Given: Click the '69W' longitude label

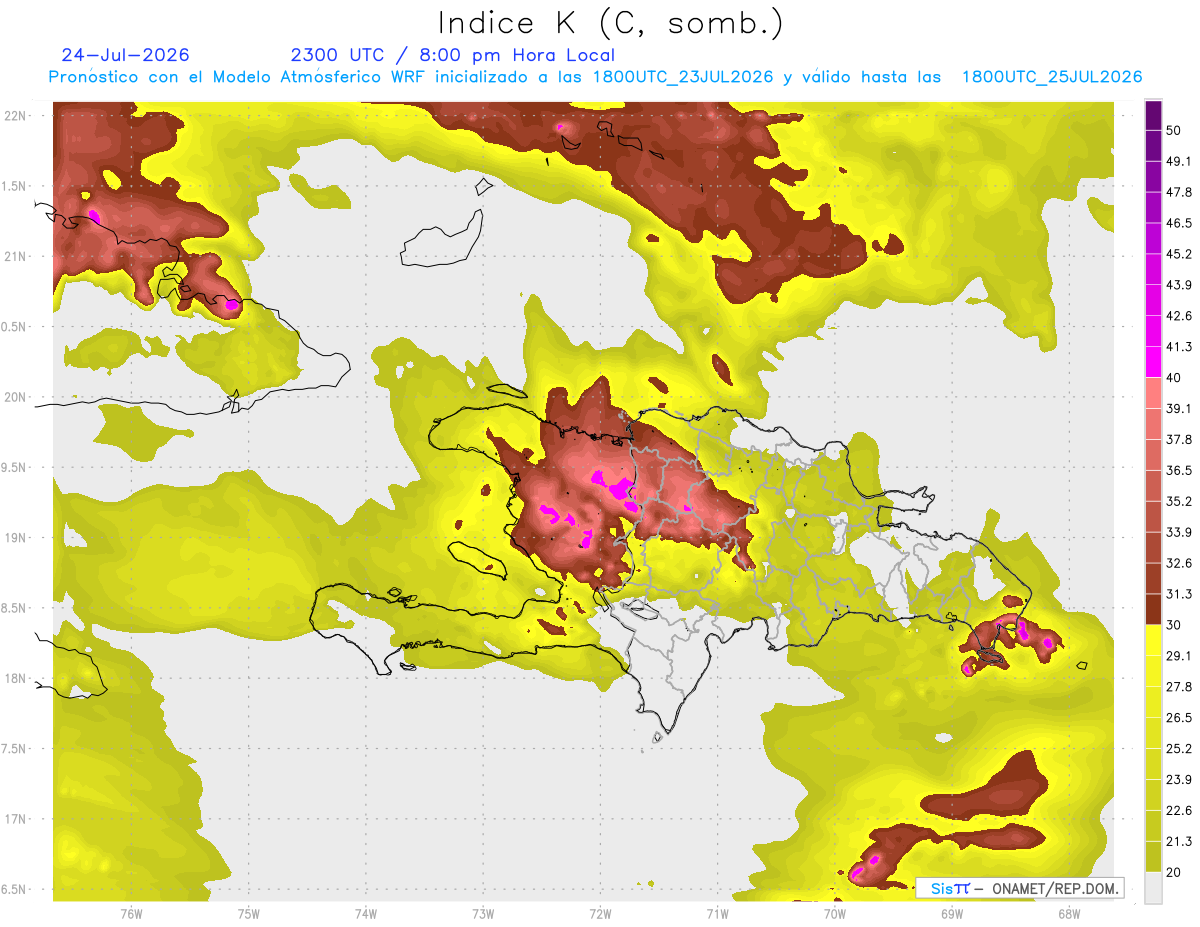Looking at the screenshot, I should [952, 913].
